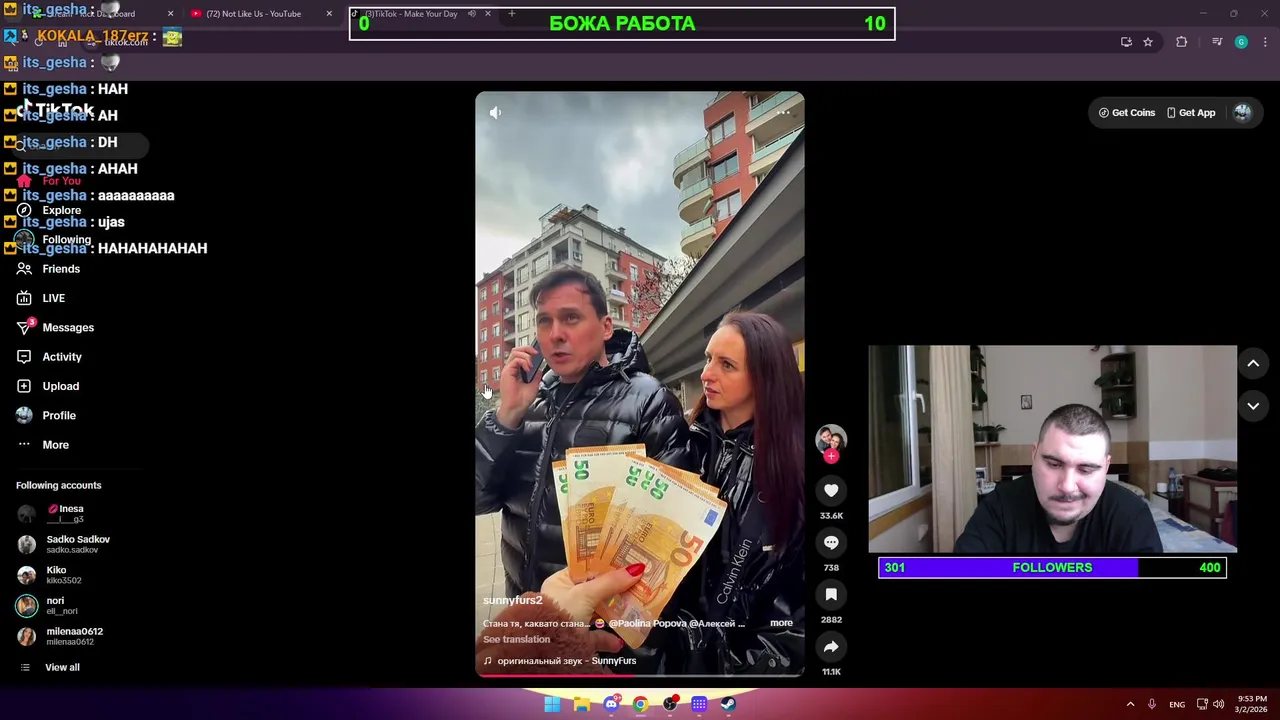The height and width of the screenshot is (720, 1280).
Task: Open the media controls music-note icon
Action: click(1217, 42)
